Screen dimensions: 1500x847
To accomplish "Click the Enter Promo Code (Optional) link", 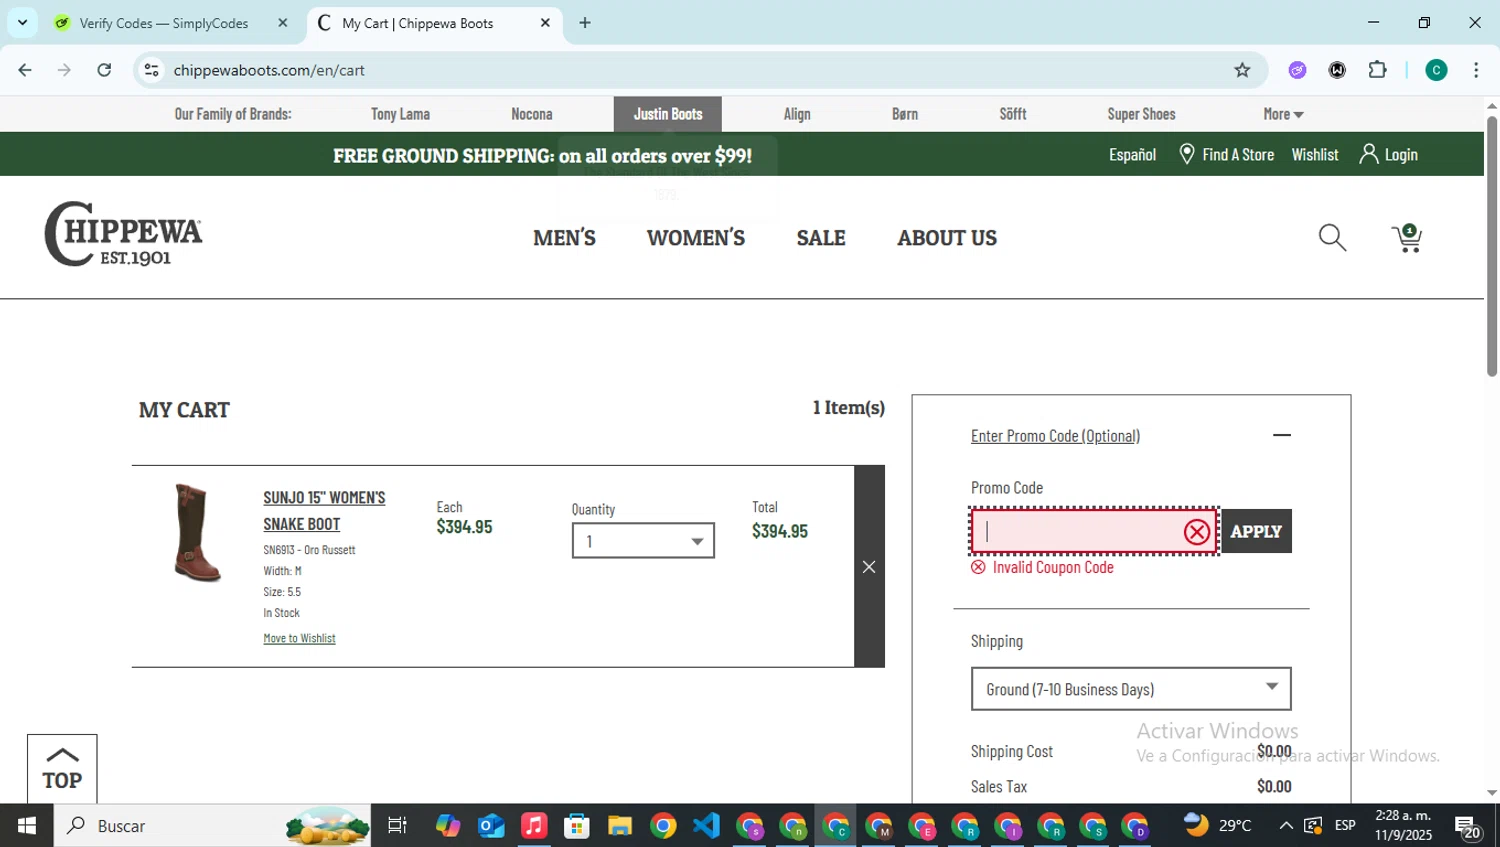I will click(1055, 436).
